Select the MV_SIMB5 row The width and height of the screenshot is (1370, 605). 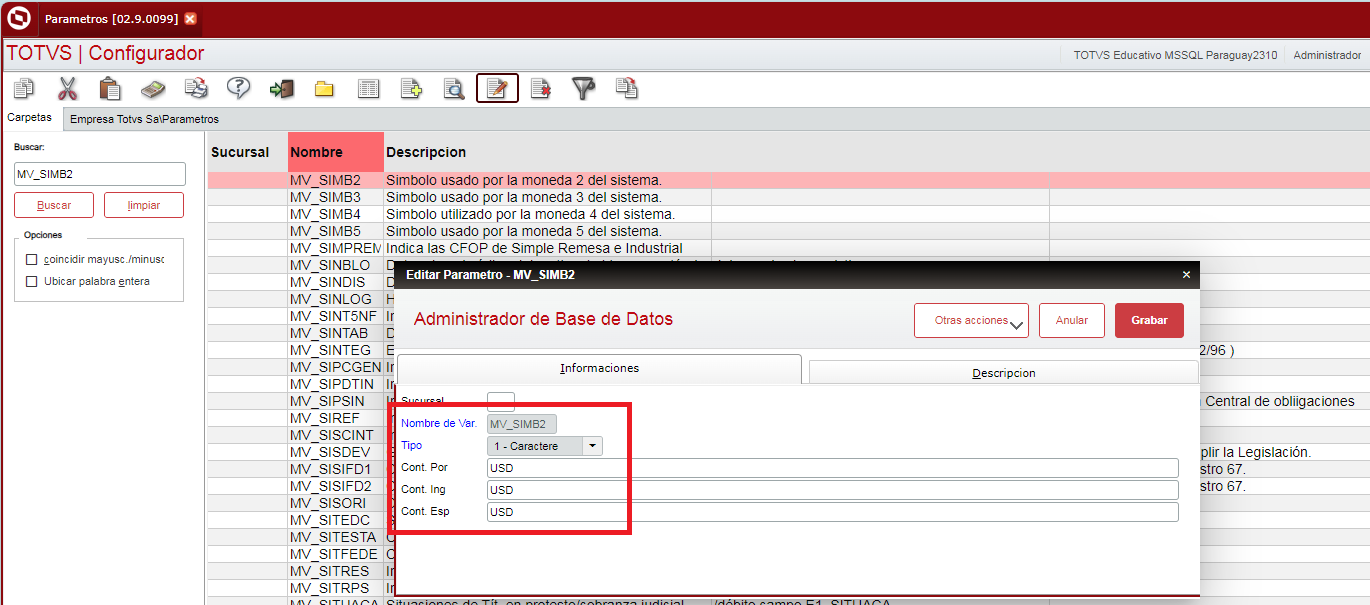(788, 231)
